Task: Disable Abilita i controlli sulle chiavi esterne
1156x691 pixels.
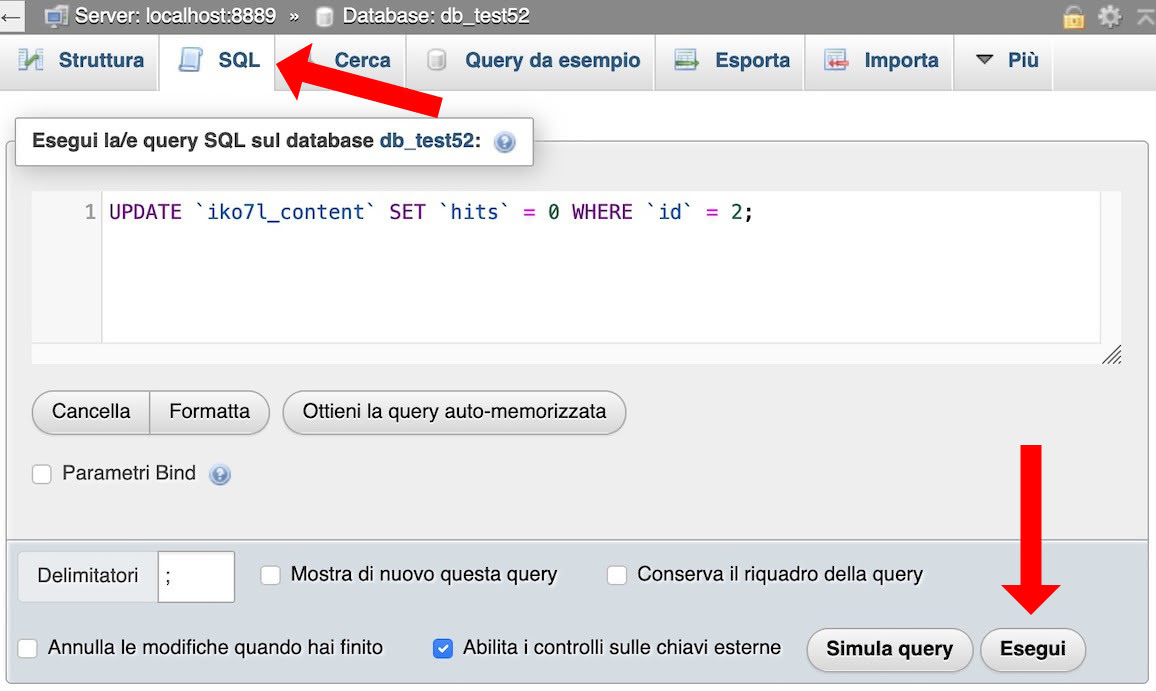Action: click(443, 648)
